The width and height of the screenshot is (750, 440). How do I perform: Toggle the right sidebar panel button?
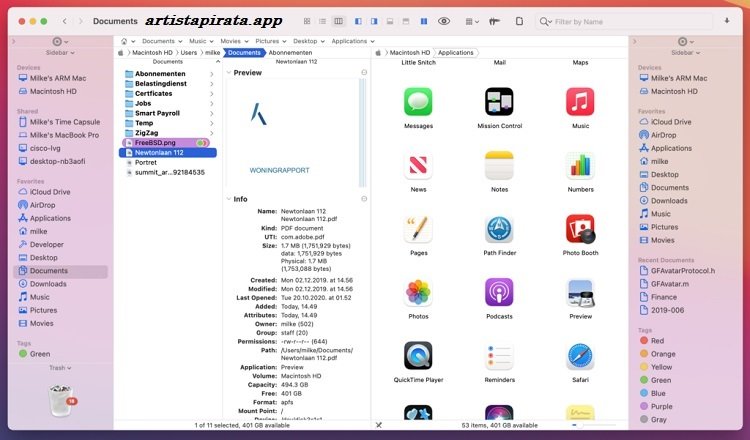tap(374, 21)
